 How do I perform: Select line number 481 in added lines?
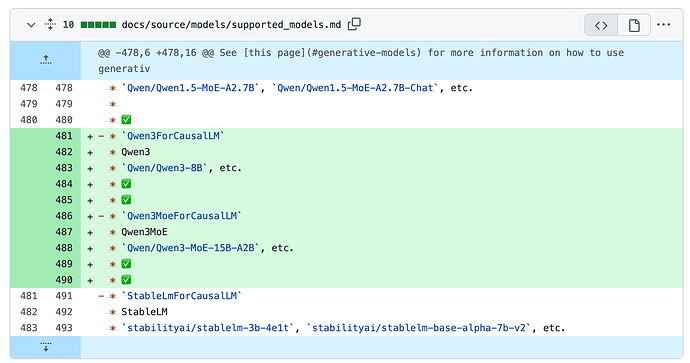[x=64, y=136]
